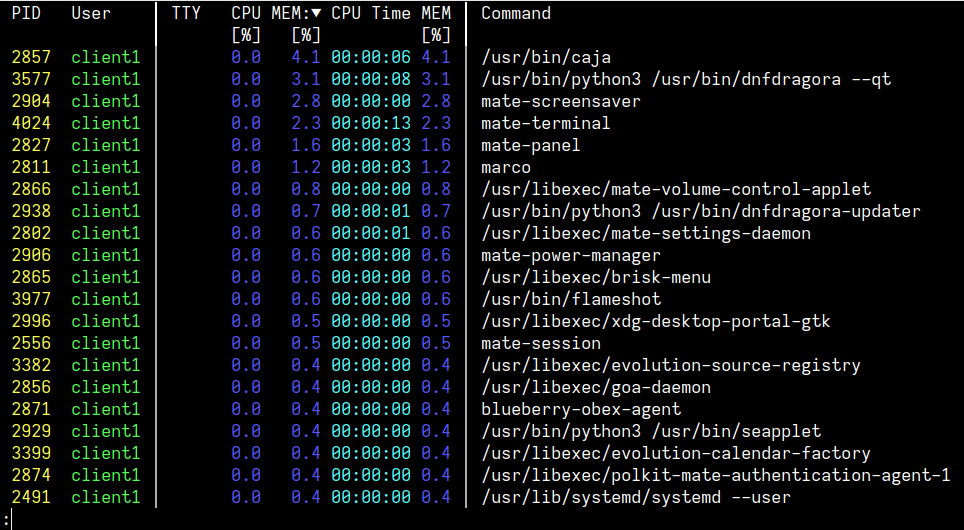Select the blueberry-obex-agent entry

coord(581,409)
